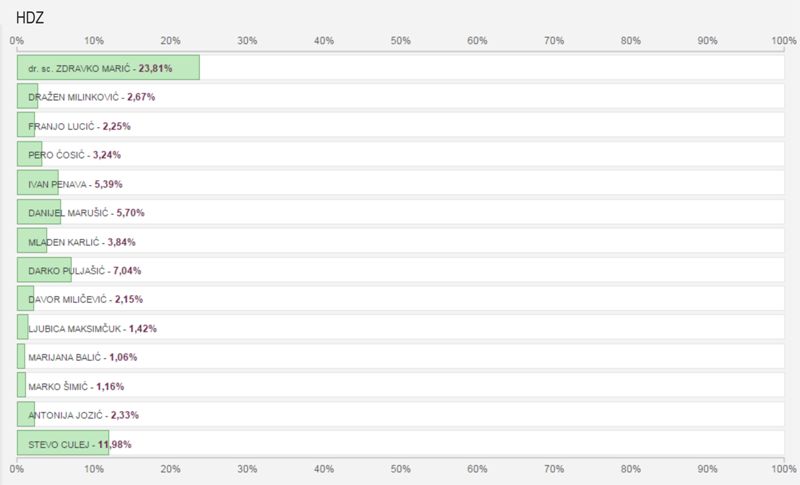Click Dražen Milinković's result bar
The width and height of the screenshot is (800, 485).
pyautogui.click(x=28, y=96)
